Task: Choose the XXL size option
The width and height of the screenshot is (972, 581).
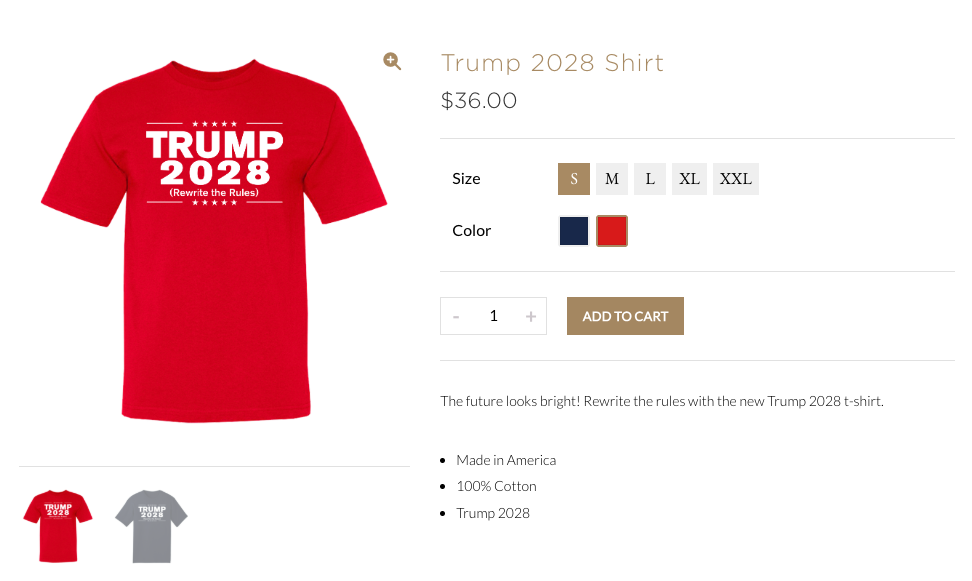Action: click(x=736, y=179)
